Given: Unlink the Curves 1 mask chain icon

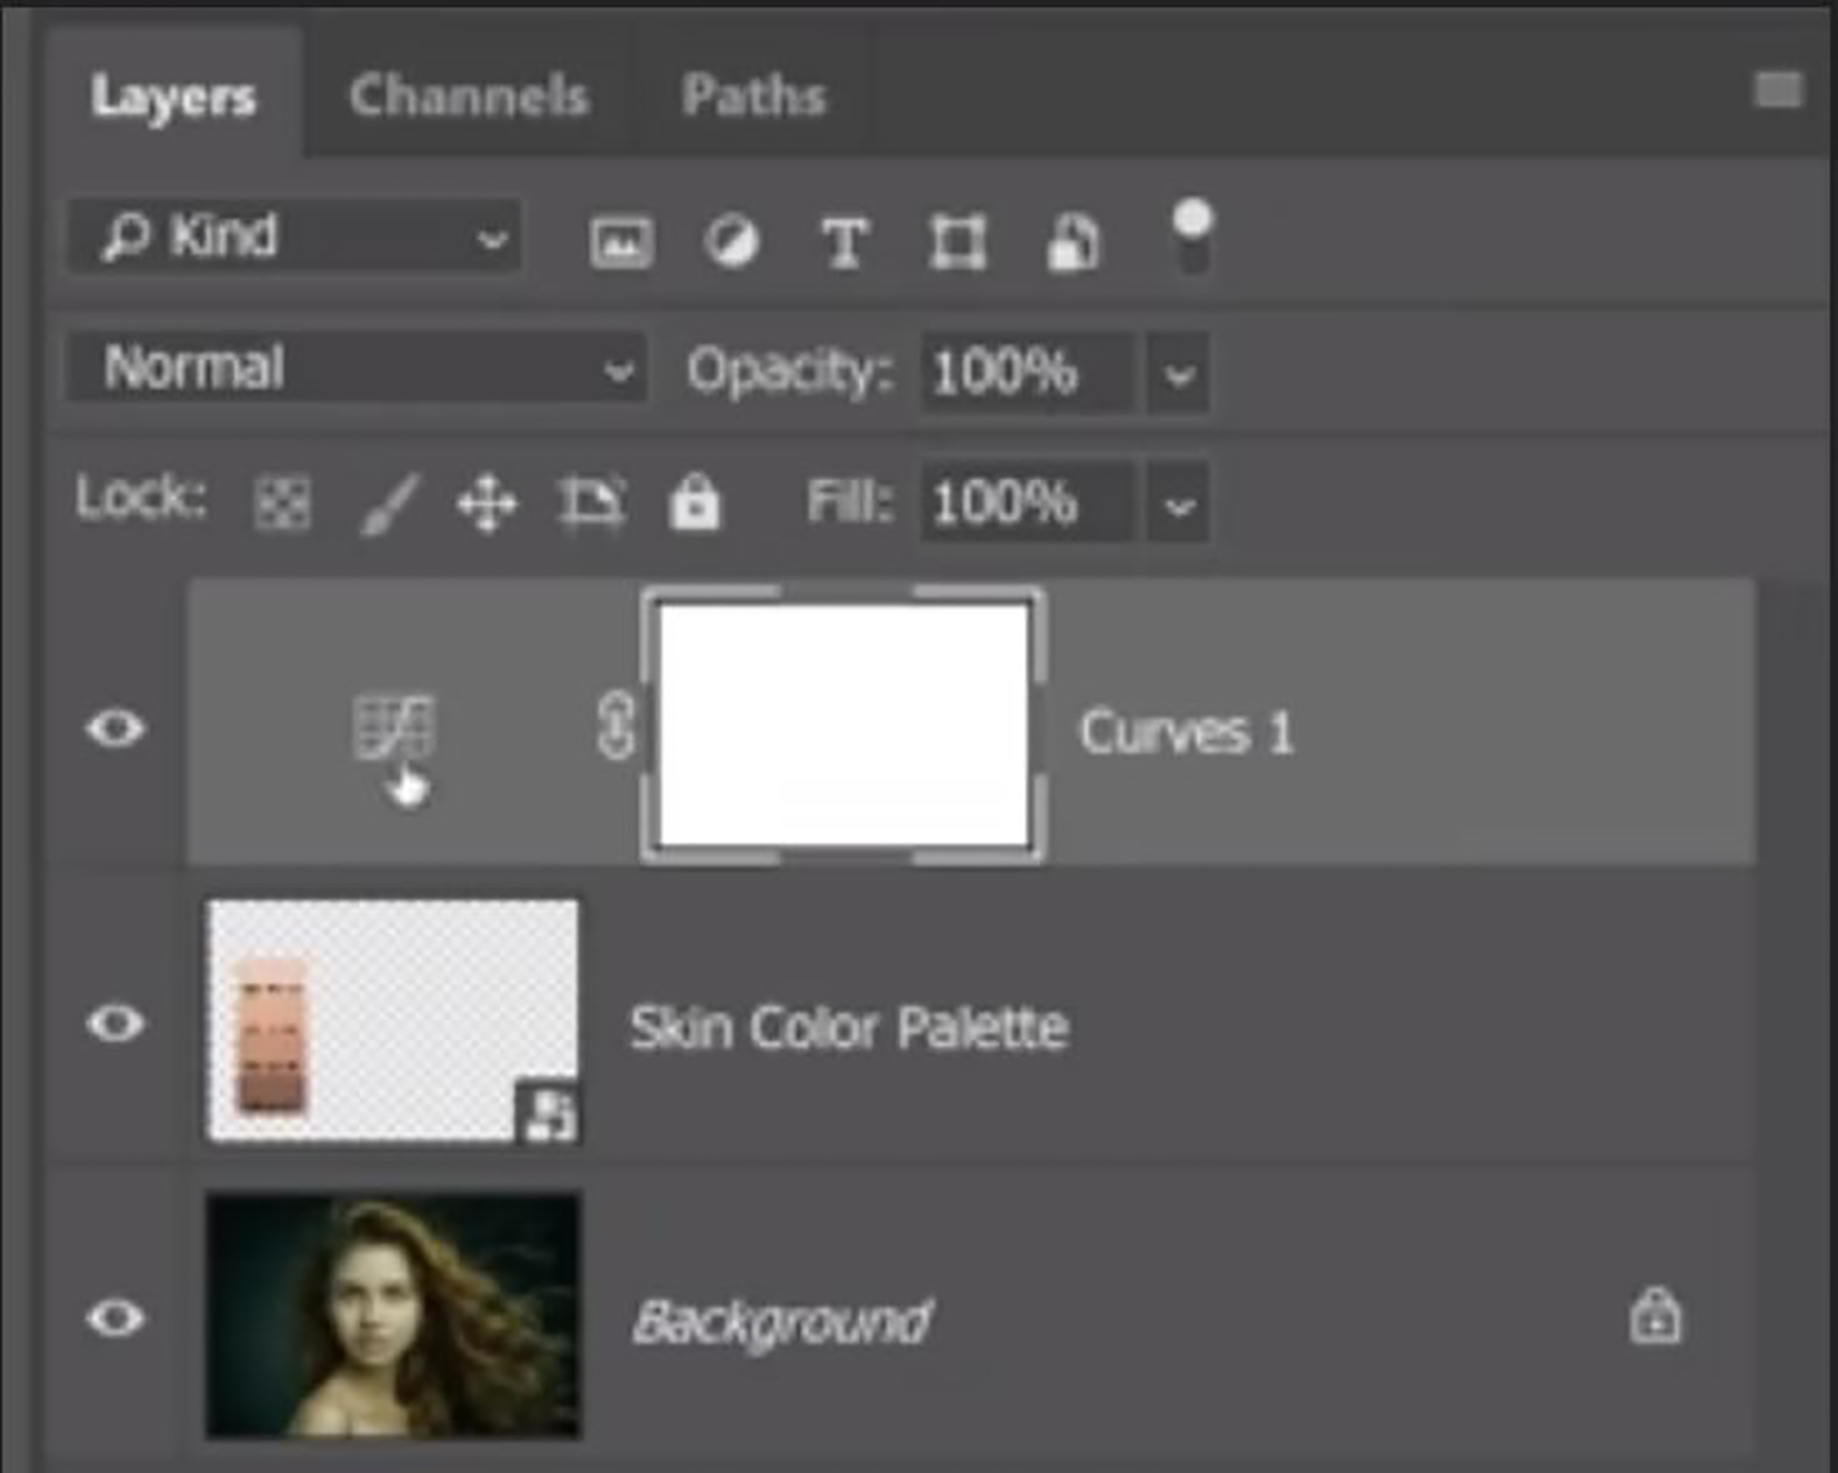Looking at the screenshot, I should click(x=616, y=725).
